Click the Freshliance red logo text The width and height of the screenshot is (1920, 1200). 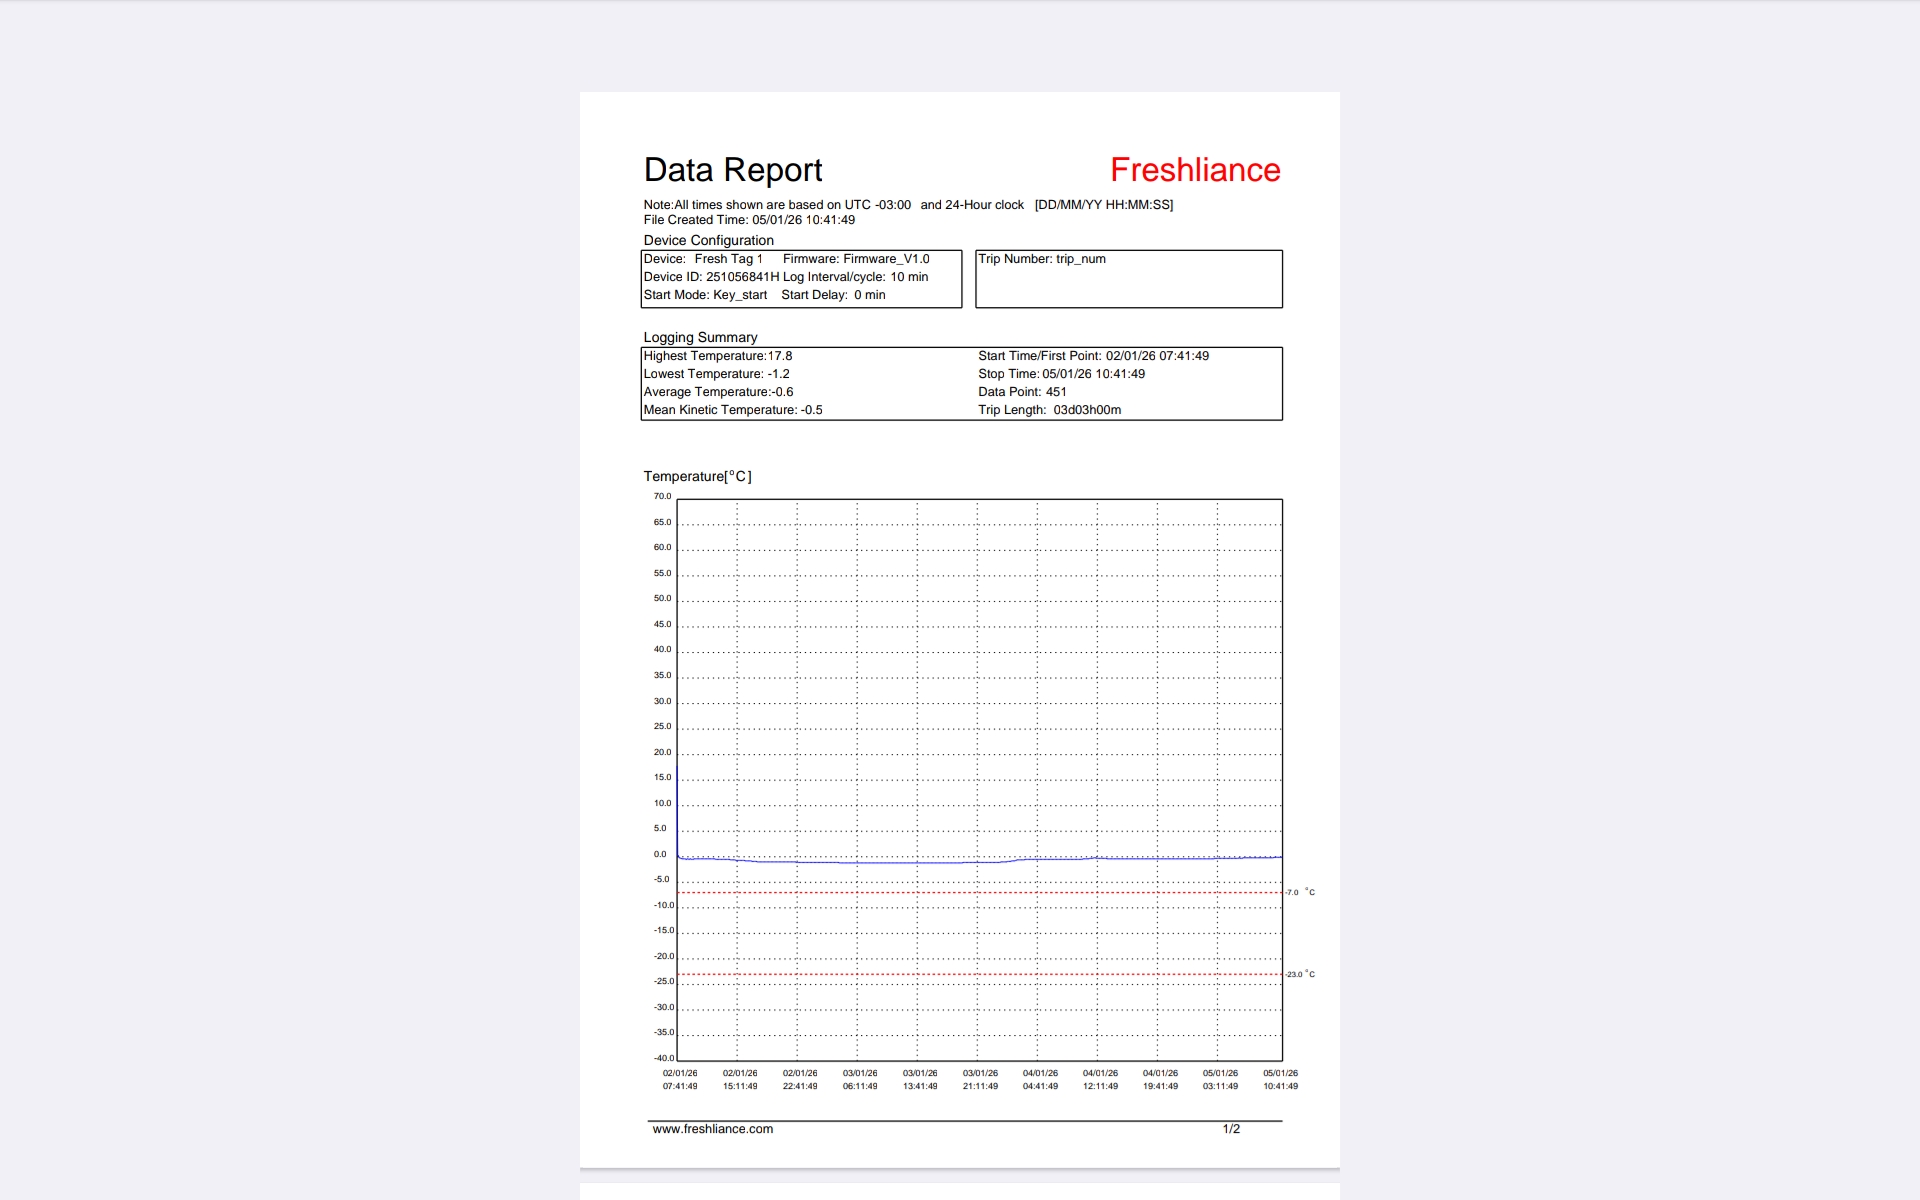point(1194,170)
